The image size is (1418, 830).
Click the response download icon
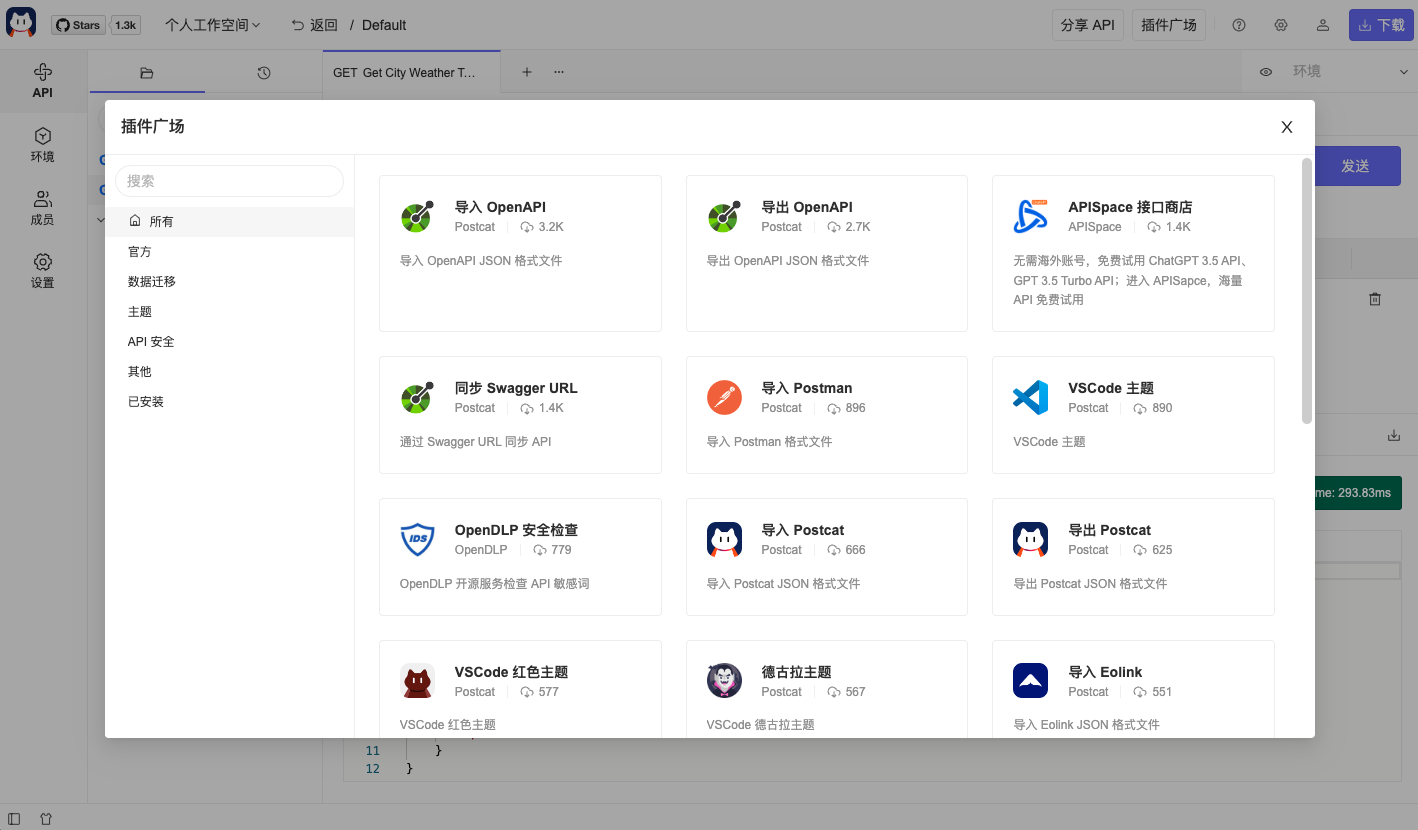pyautogui.click(x=1394, y=435)
